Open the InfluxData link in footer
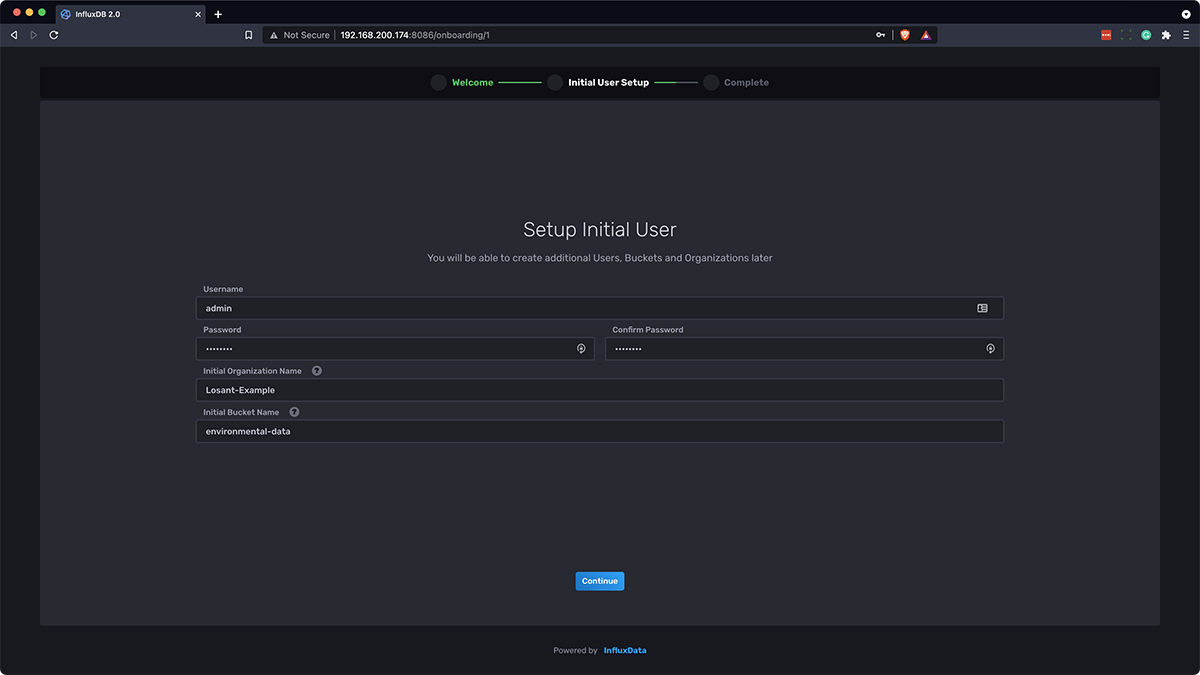 pyautogui.click(x=625, y=651)
